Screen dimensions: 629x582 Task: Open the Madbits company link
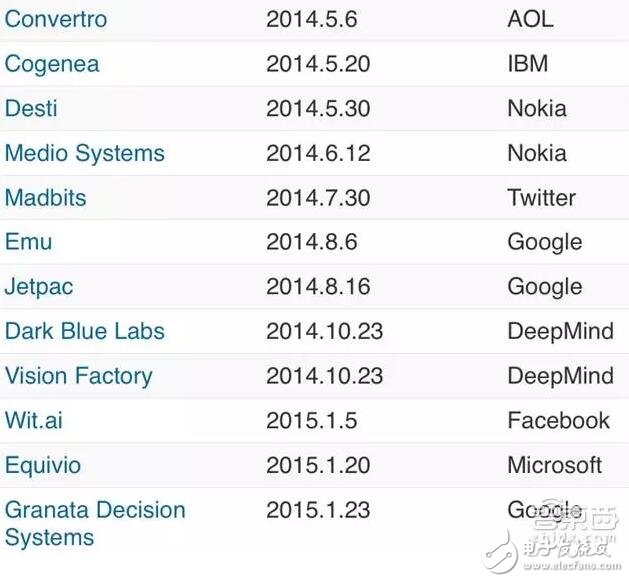point(47,197)
